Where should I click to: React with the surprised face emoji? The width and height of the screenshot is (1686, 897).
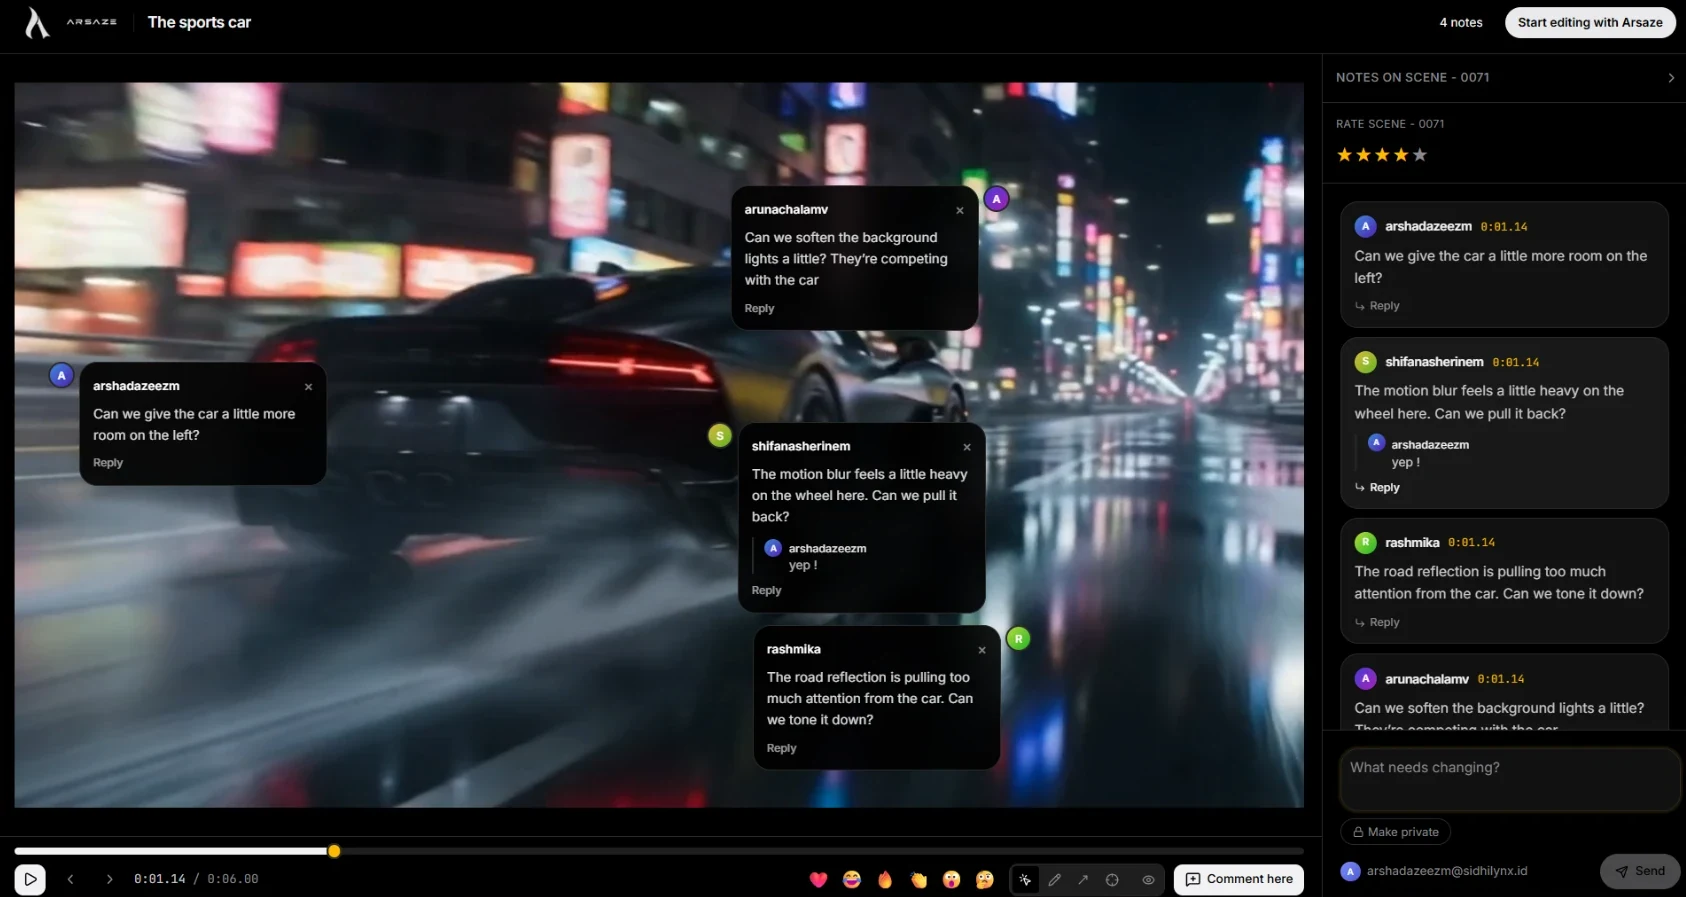951,880
